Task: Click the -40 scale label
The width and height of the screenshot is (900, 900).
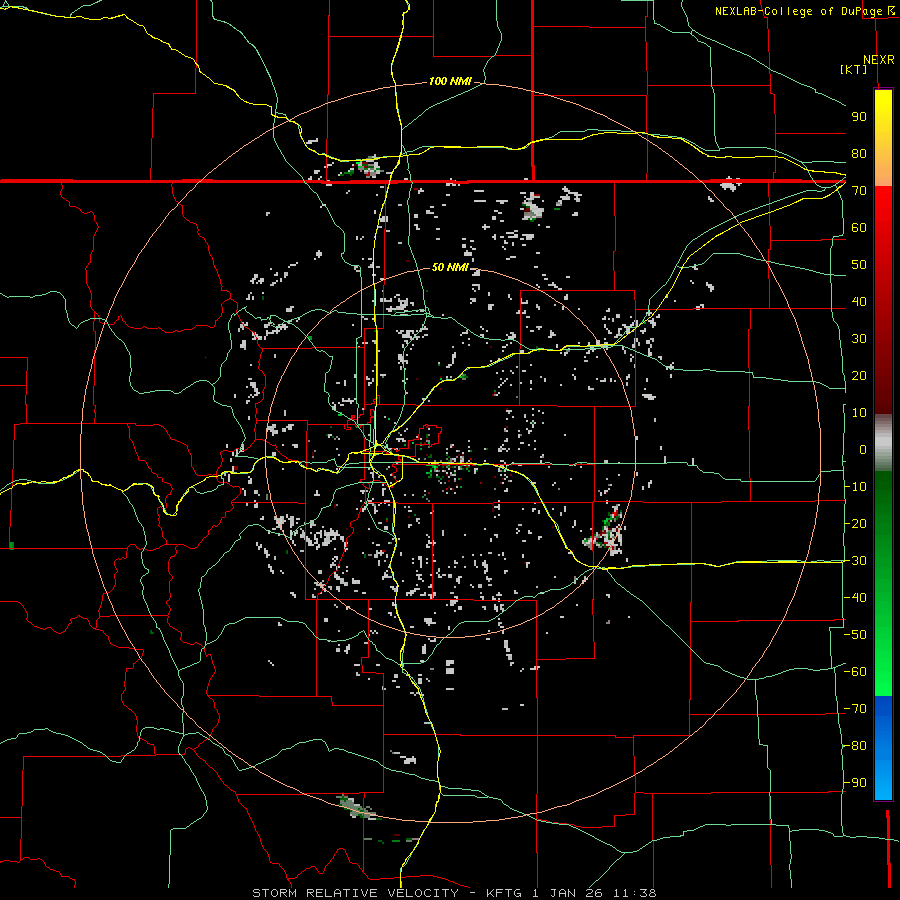Action: point(855,598)
